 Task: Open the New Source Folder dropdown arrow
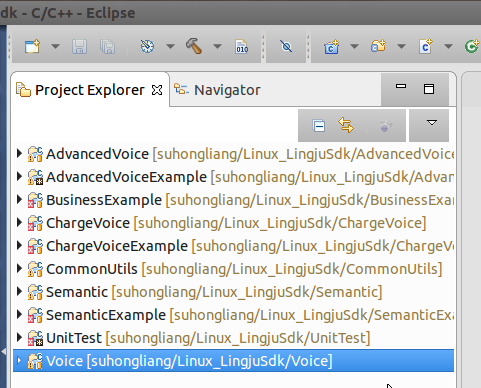[x=401, y=46]
